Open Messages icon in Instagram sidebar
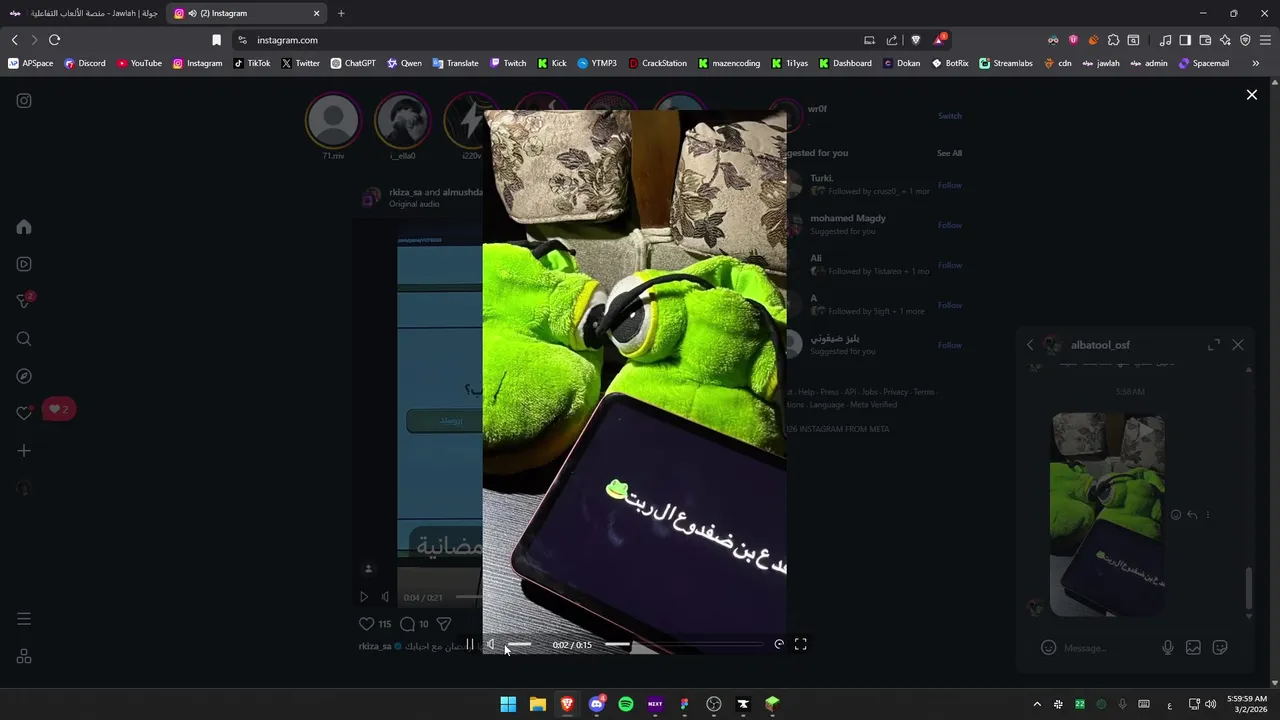This screenshot has width=1280, height=720. (x=24, y=301)
